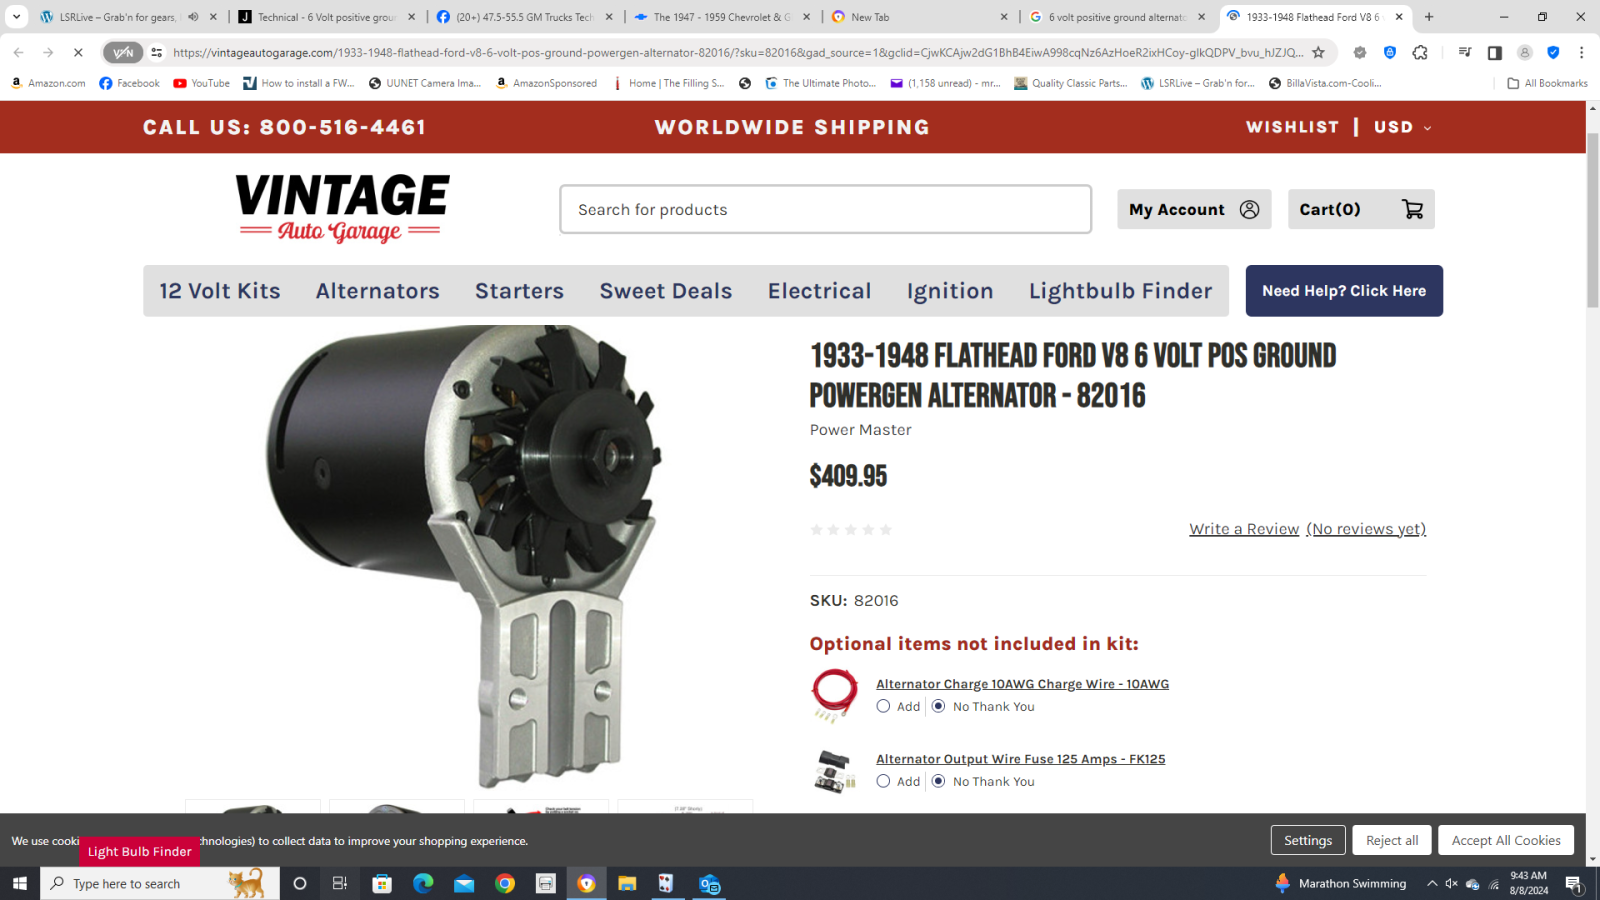Screen dimensions: 1600x900
Task: Open Wishlist link
Action: click(x=1292, y=127)
